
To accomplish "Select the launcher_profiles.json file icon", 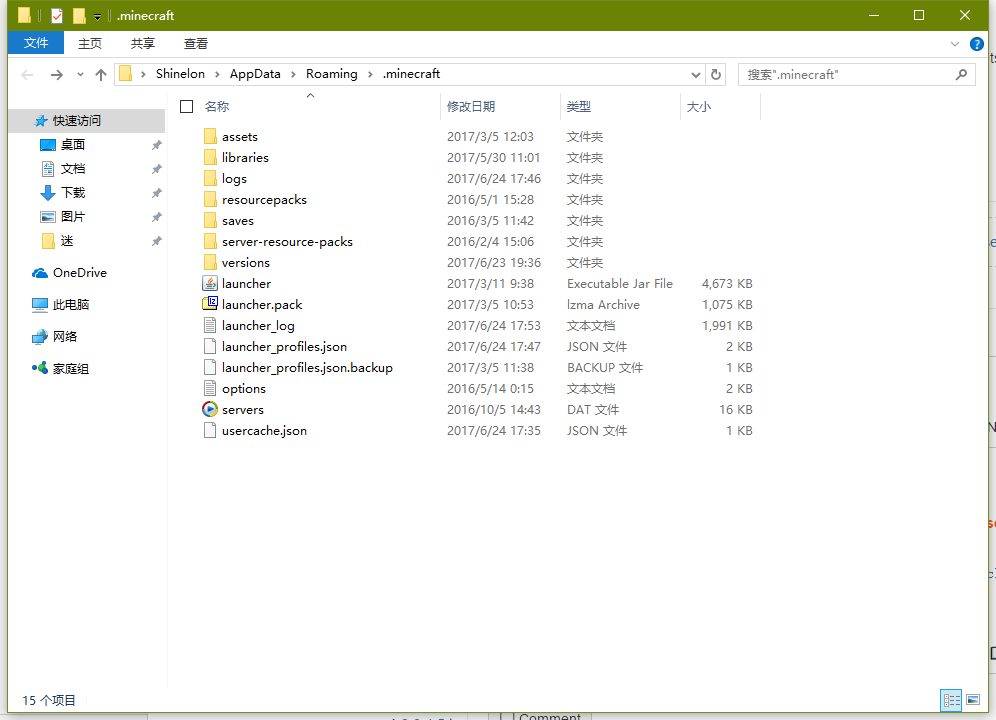I will pos(210,346).
